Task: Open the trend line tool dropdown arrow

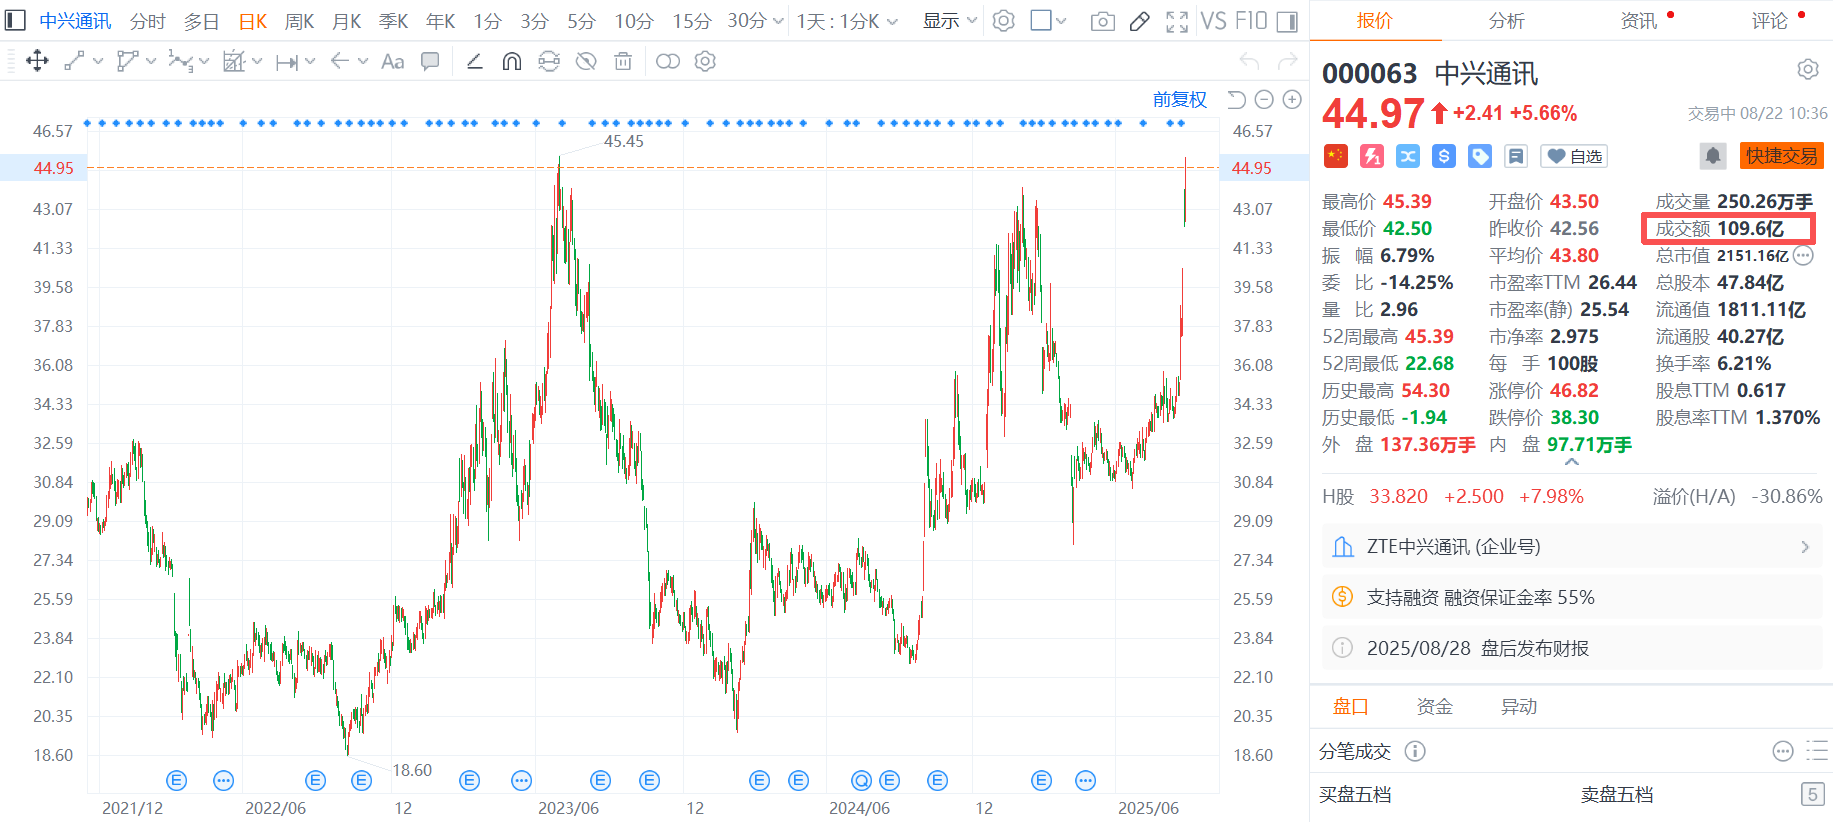Action: click(98, 62)
